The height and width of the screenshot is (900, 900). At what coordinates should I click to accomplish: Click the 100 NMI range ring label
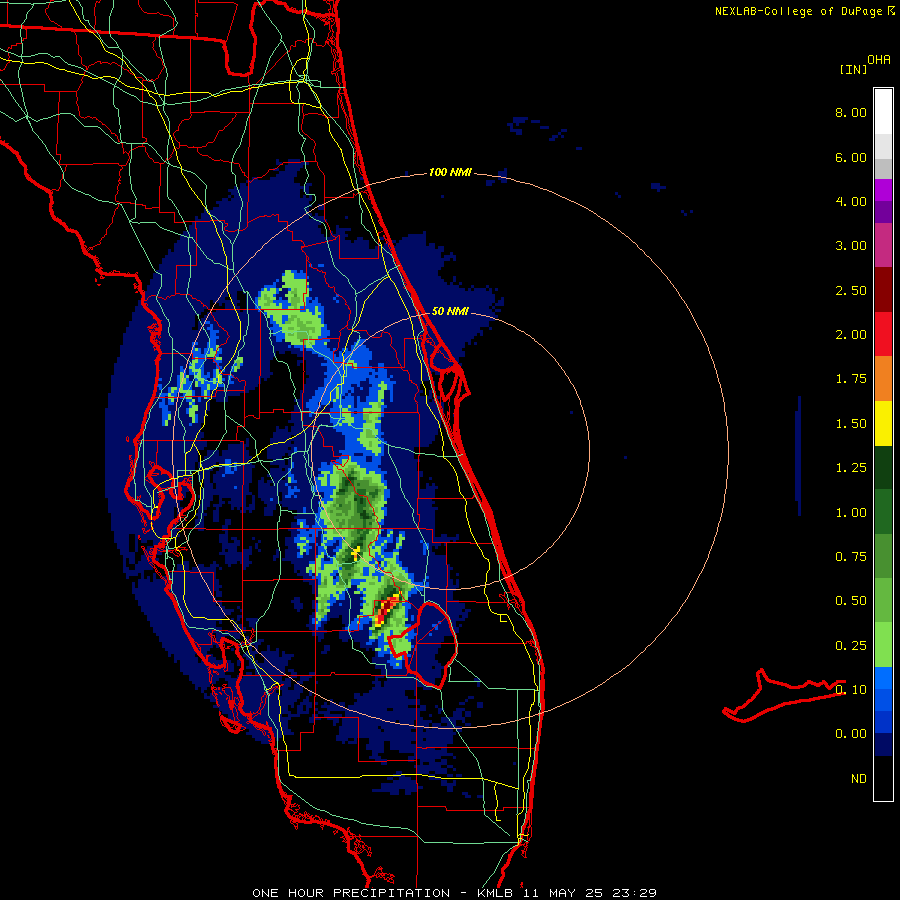pos(450,172)
